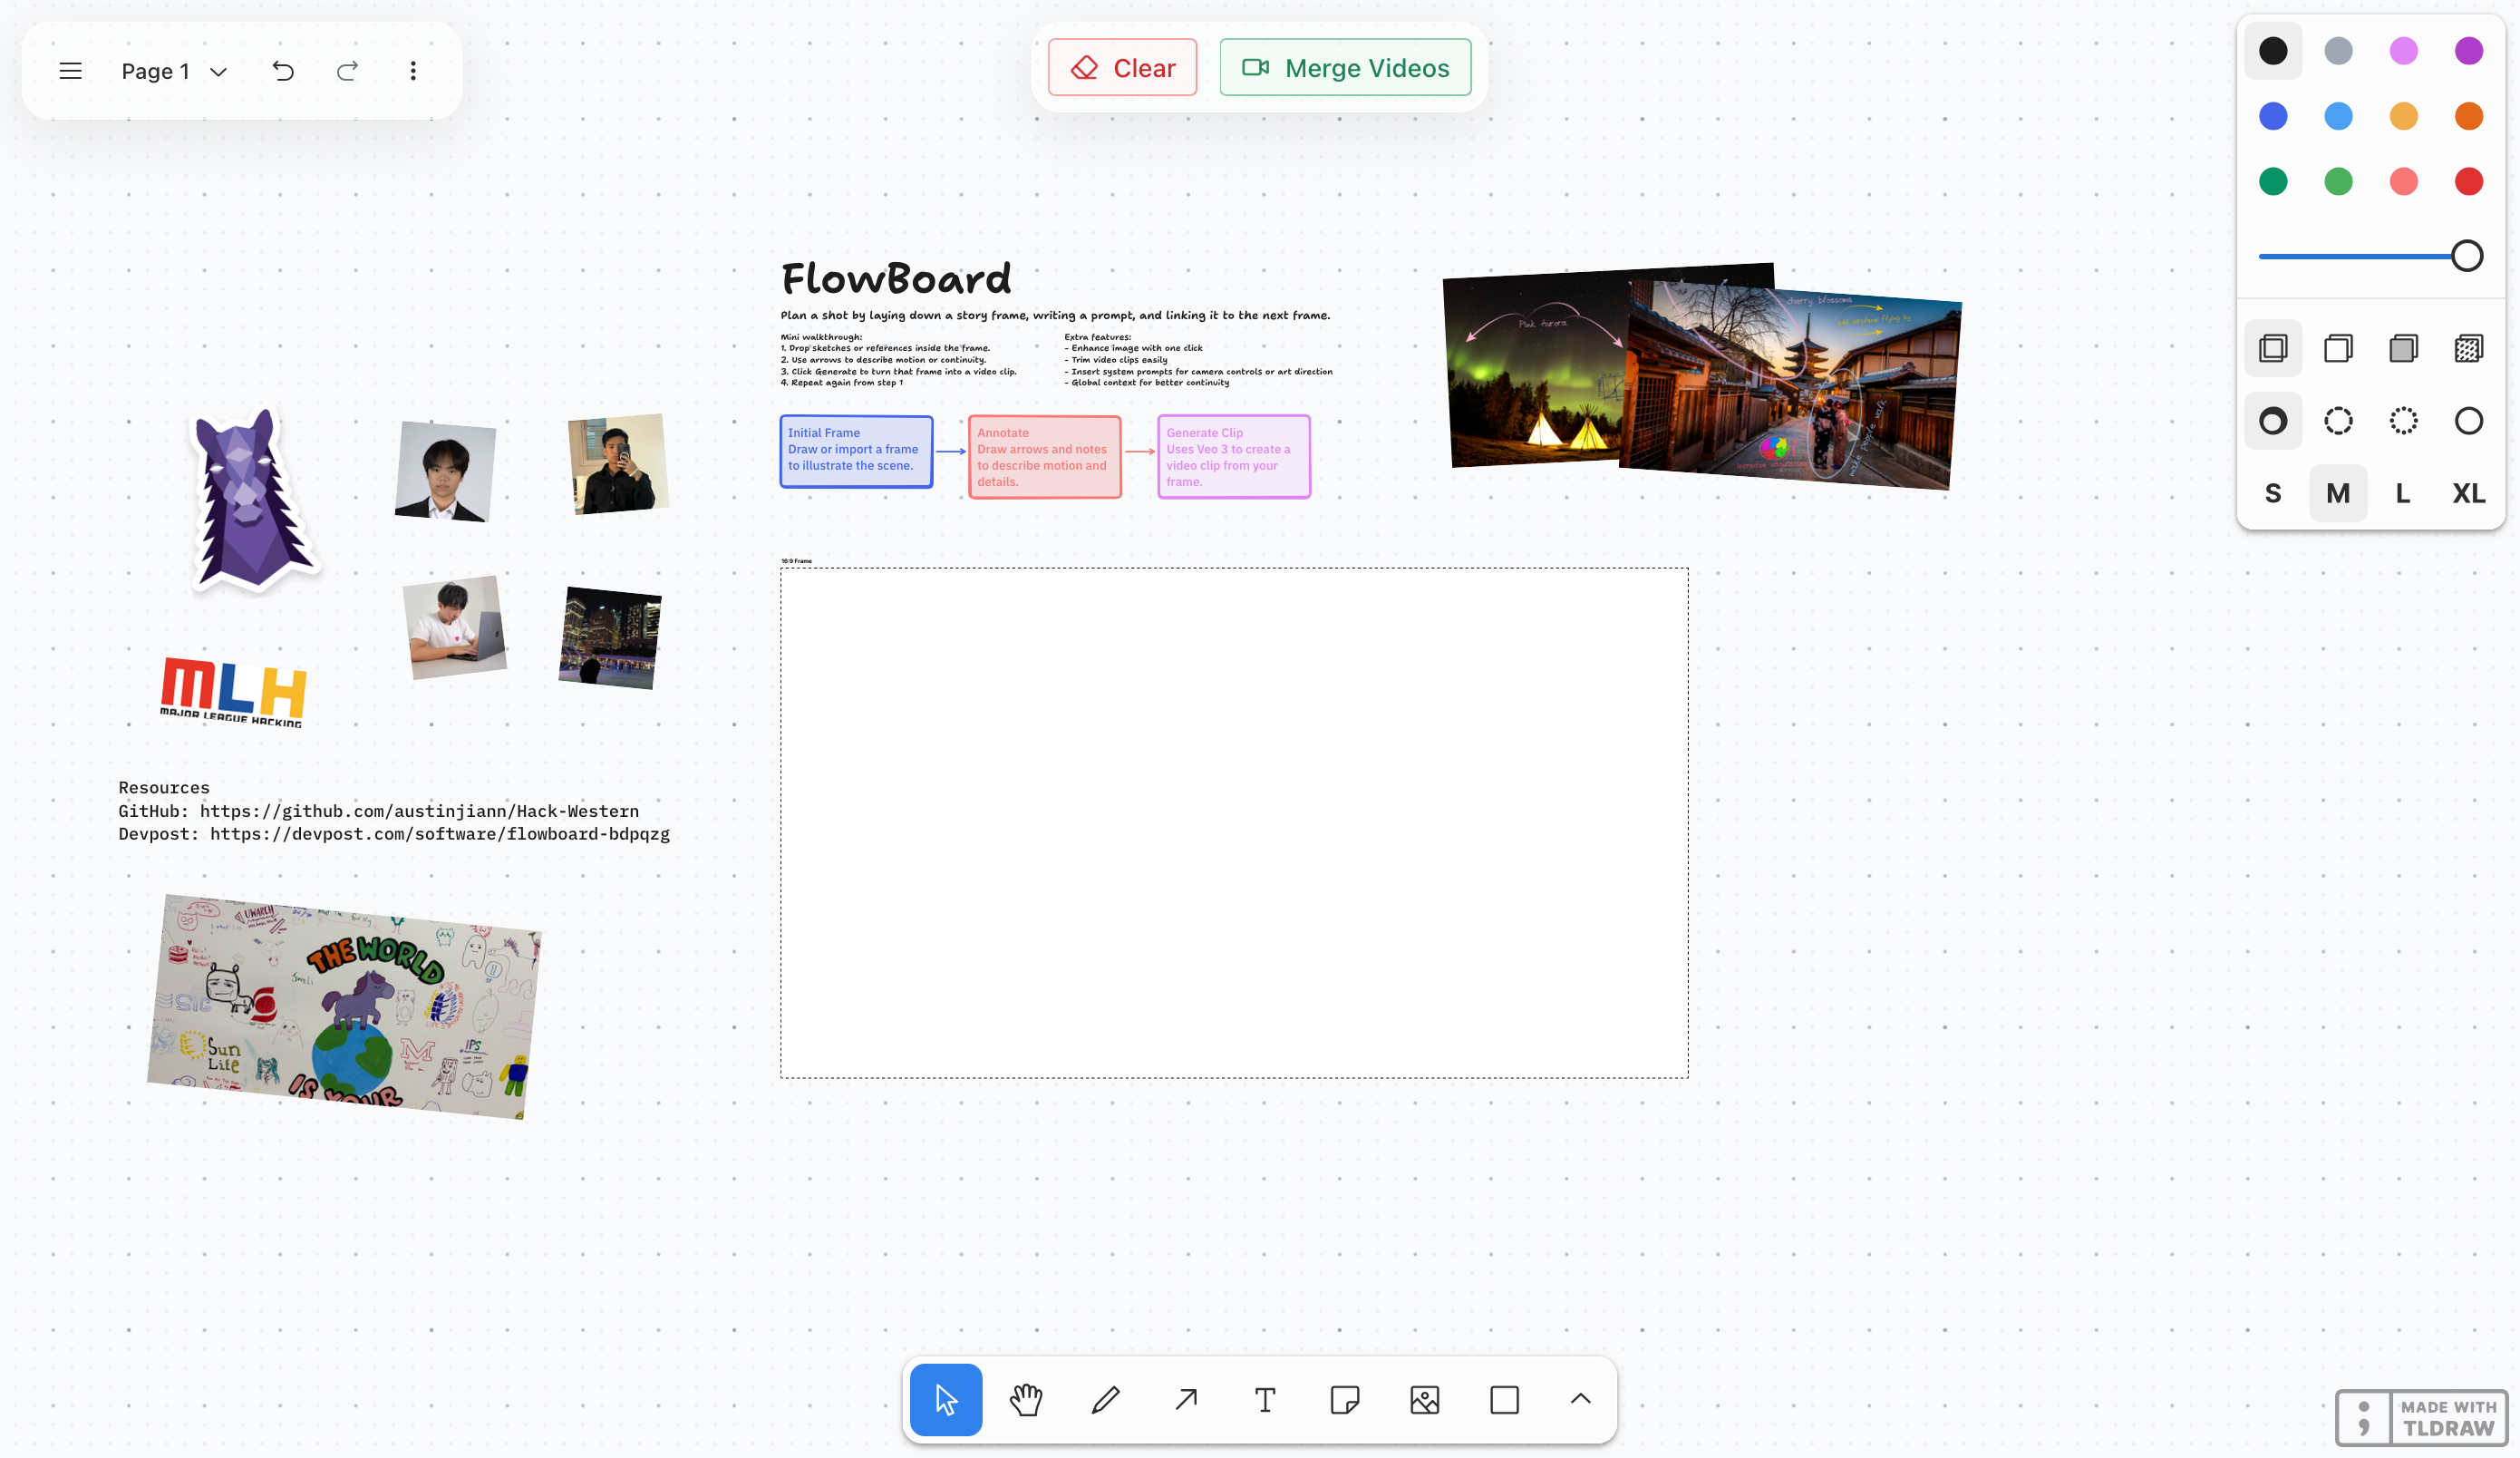Screen dimensions: 2520x1458
Task: Open the three-dot more options menu
Action: click(413, 71)
